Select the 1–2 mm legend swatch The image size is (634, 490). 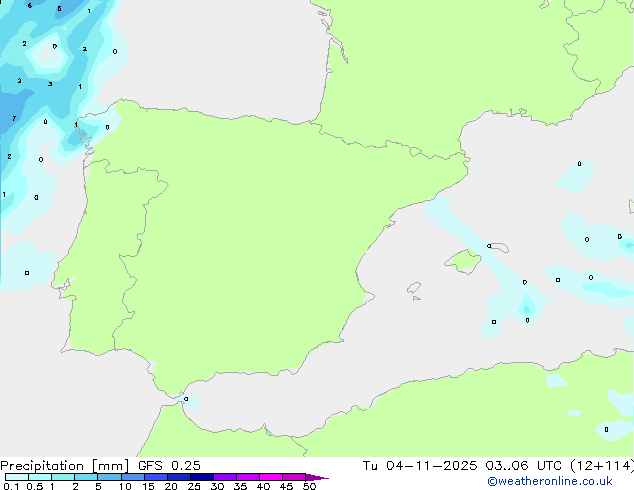coord(63,477)
